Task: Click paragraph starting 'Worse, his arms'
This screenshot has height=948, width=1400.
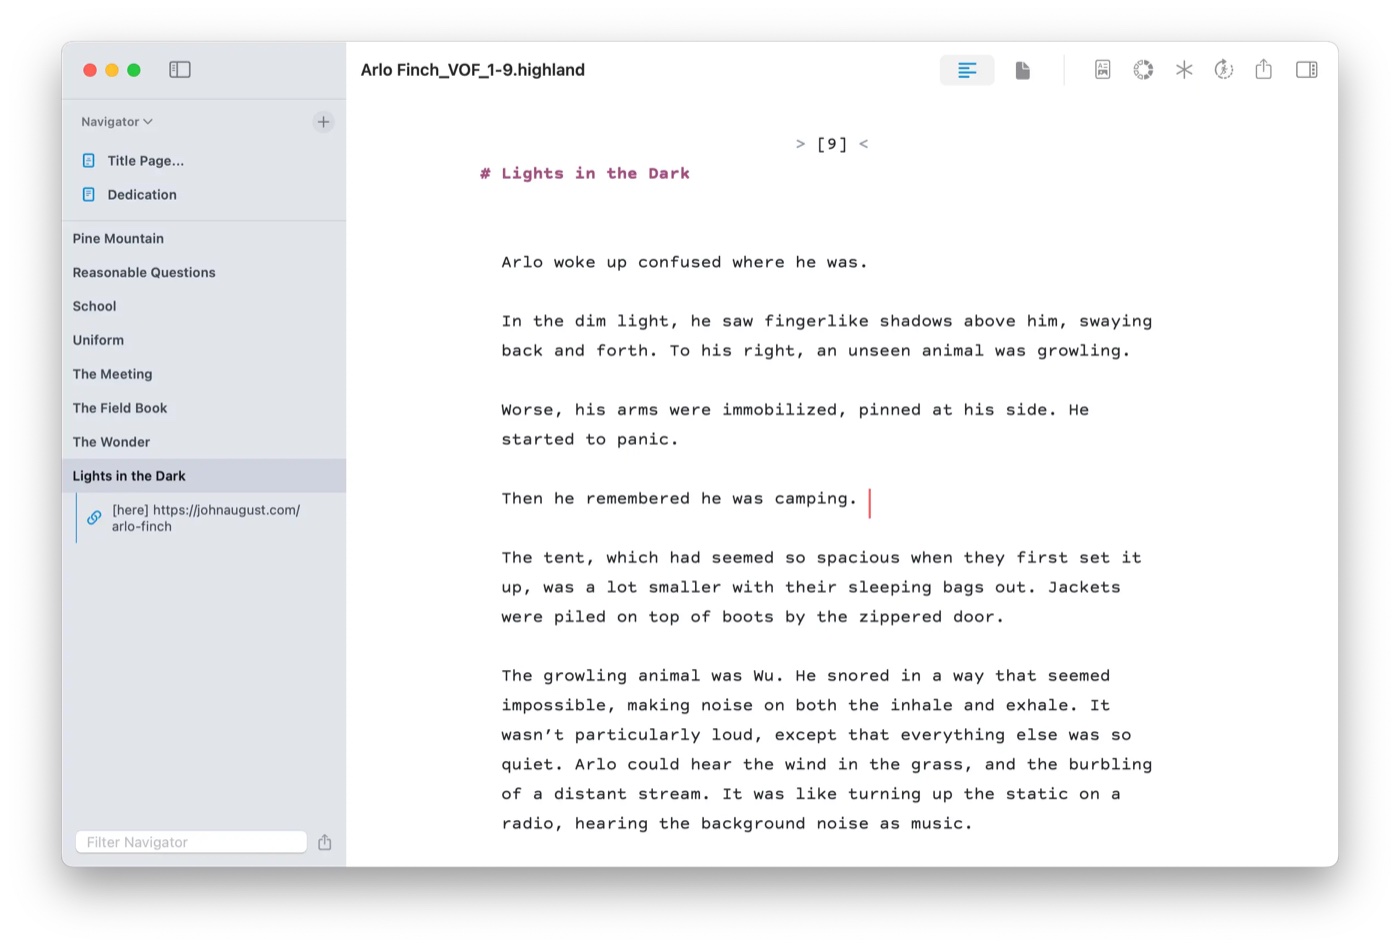Action: coord(795,425)
